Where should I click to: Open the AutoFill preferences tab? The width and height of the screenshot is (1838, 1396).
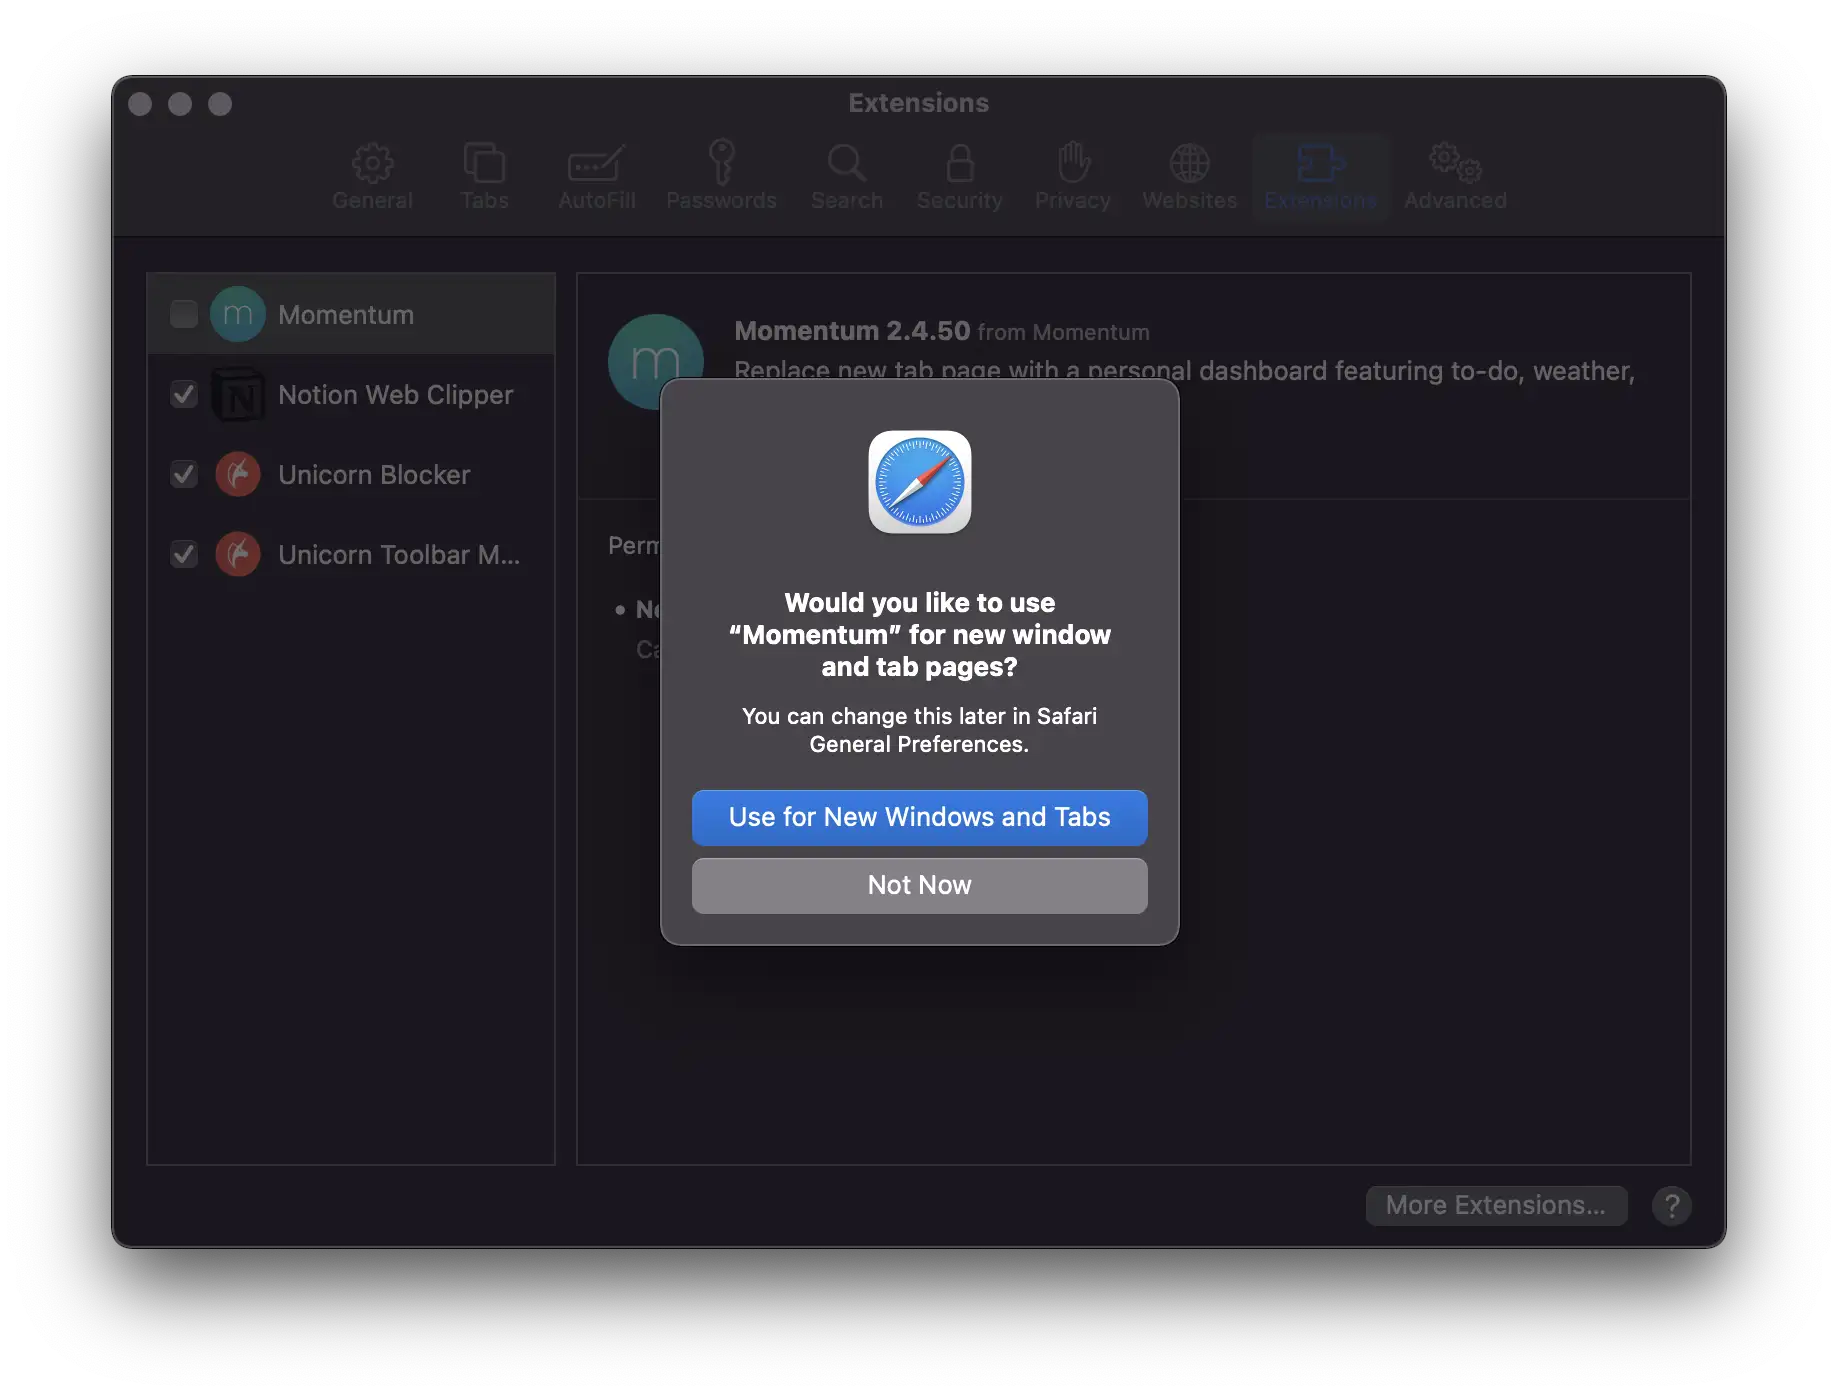click(x=597, y=177)
